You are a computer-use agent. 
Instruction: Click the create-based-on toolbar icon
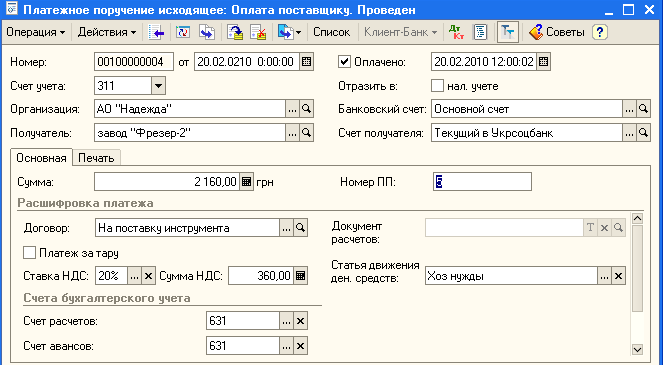tap(285, 32)
